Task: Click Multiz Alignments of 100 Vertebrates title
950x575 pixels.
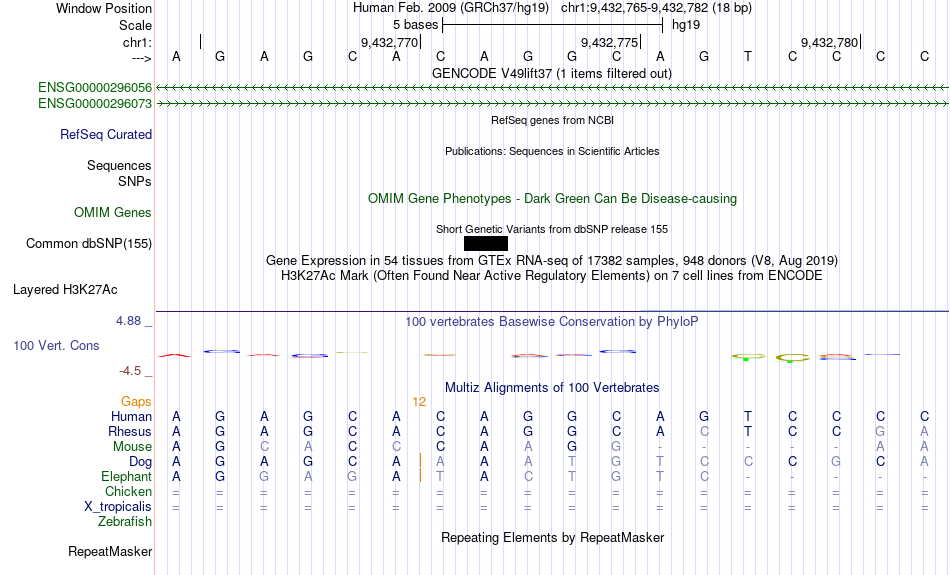Action: pos(552,387)
